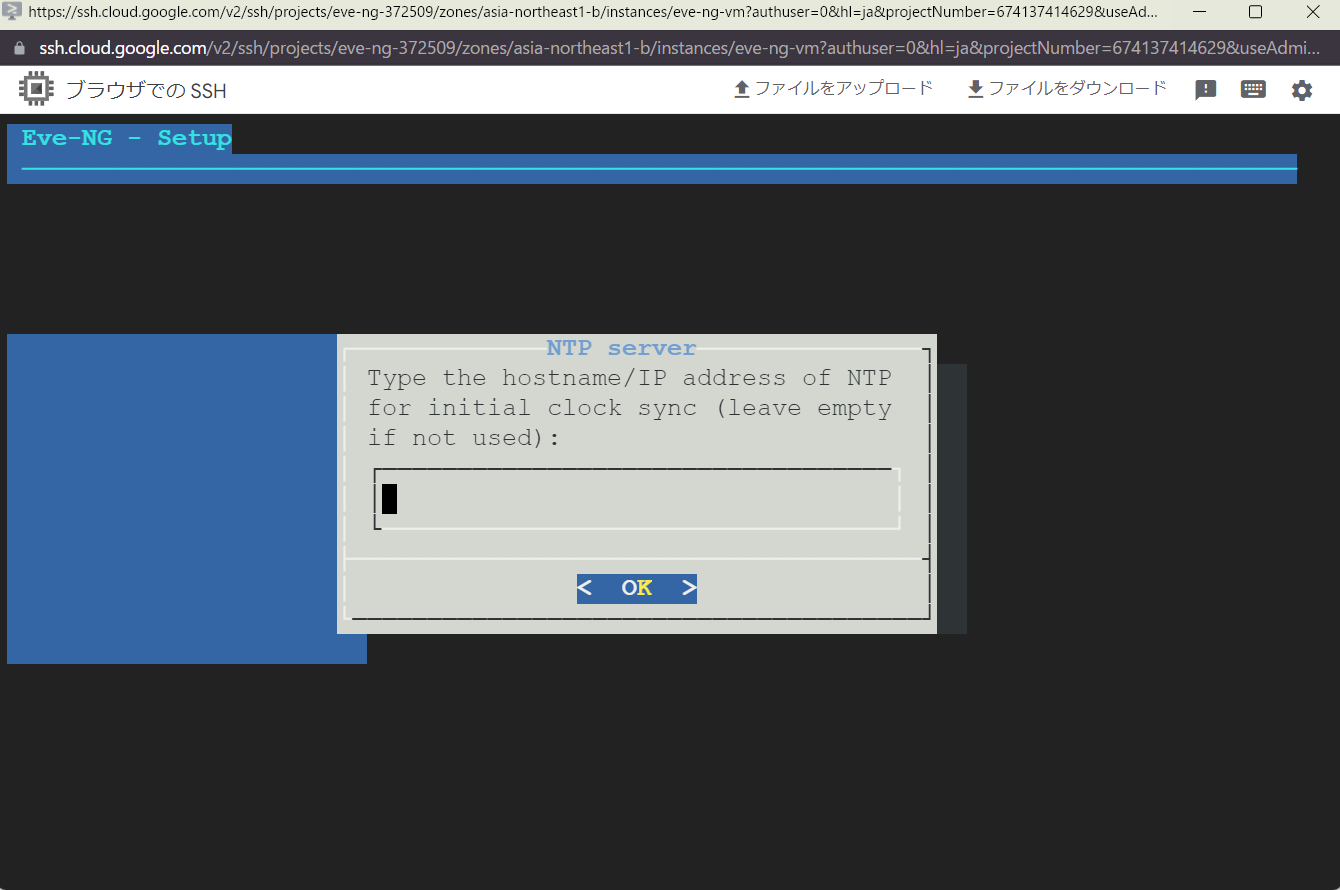This screenshot has width=1340, height=890.
Task: Click the lock icon in address bar
Action: tap(18, 48)
